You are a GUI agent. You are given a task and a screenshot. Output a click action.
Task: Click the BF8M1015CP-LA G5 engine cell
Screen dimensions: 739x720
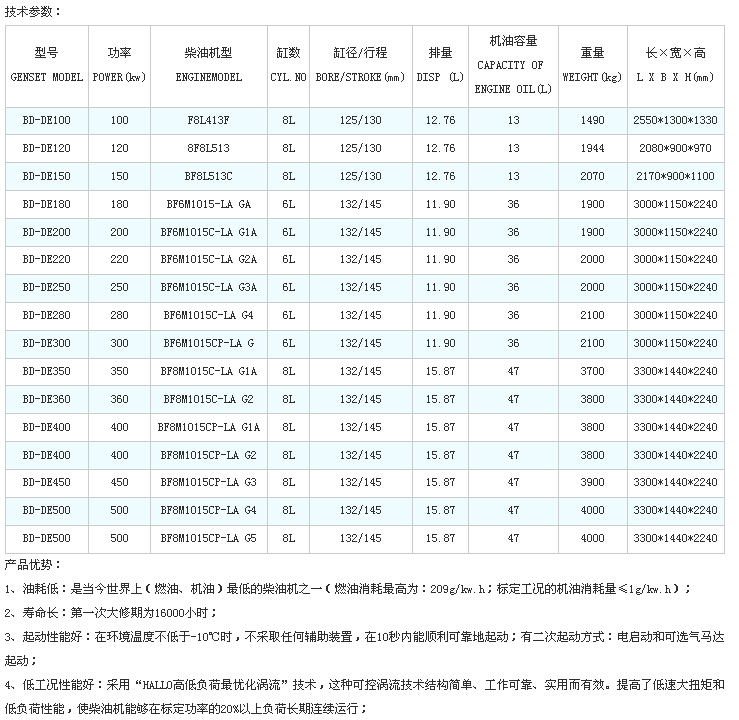[208, 538]
